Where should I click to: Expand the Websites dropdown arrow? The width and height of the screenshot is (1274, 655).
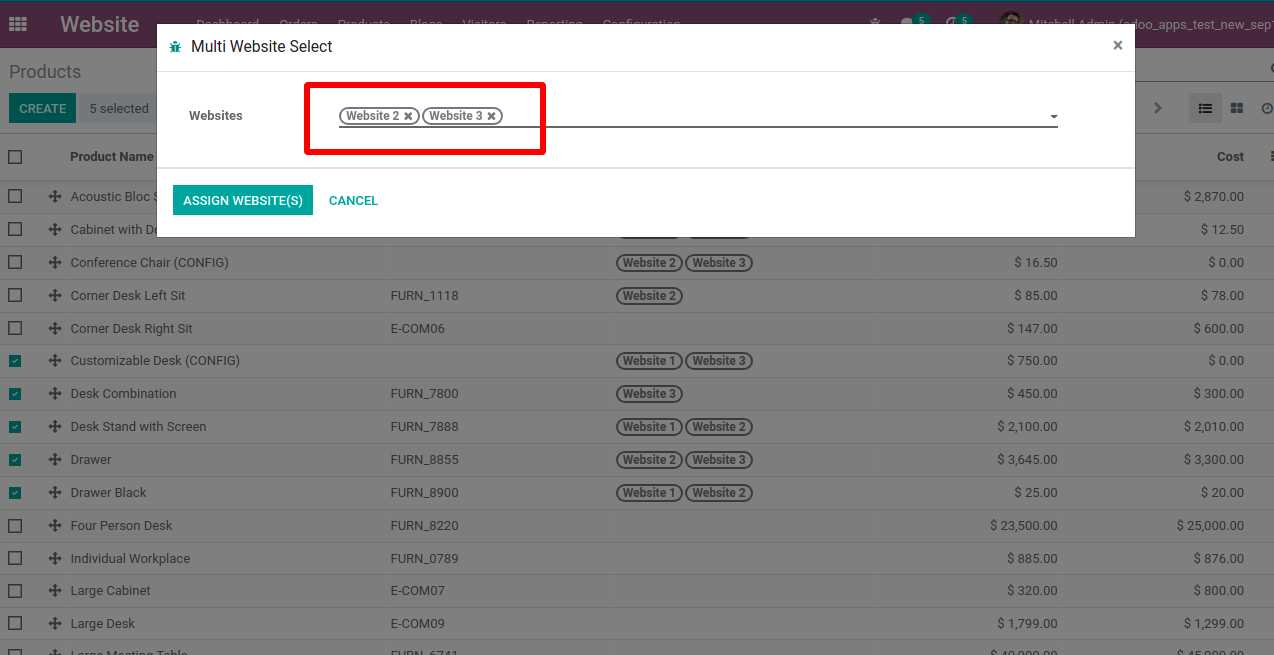pyautogui.click(x=1053, y=117)
